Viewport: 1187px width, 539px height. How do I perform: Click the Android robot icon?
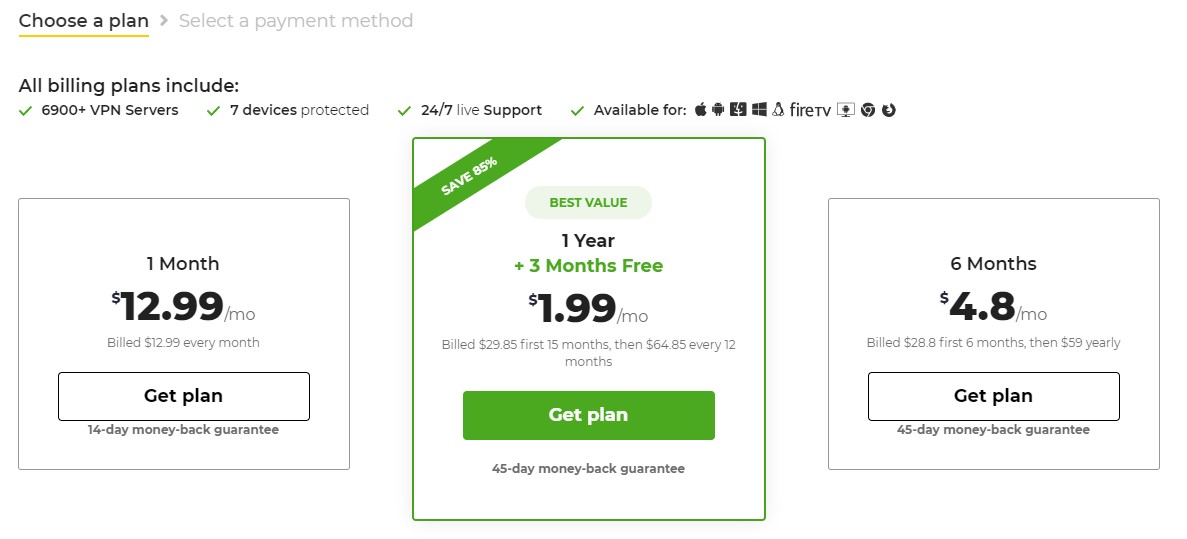coord(718,110)
